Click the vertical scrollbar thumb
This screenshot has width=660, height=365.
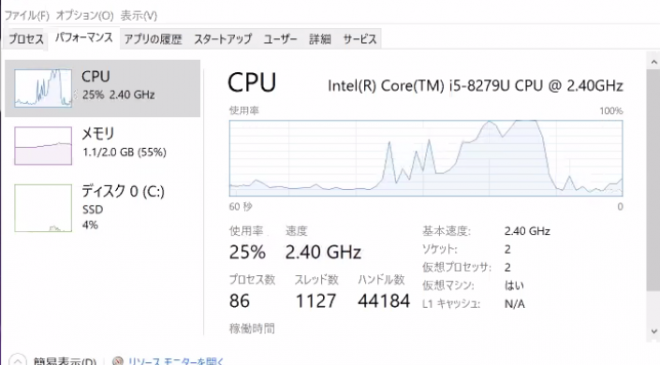coord(653,180)
